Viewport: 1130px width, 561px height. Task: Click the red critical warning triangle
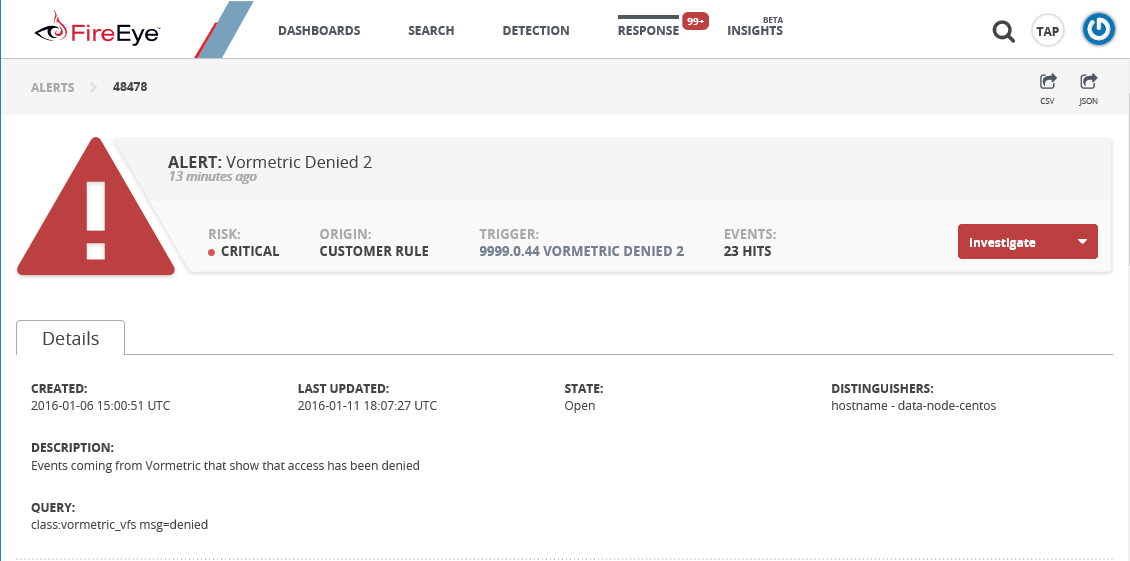[96, 206]
